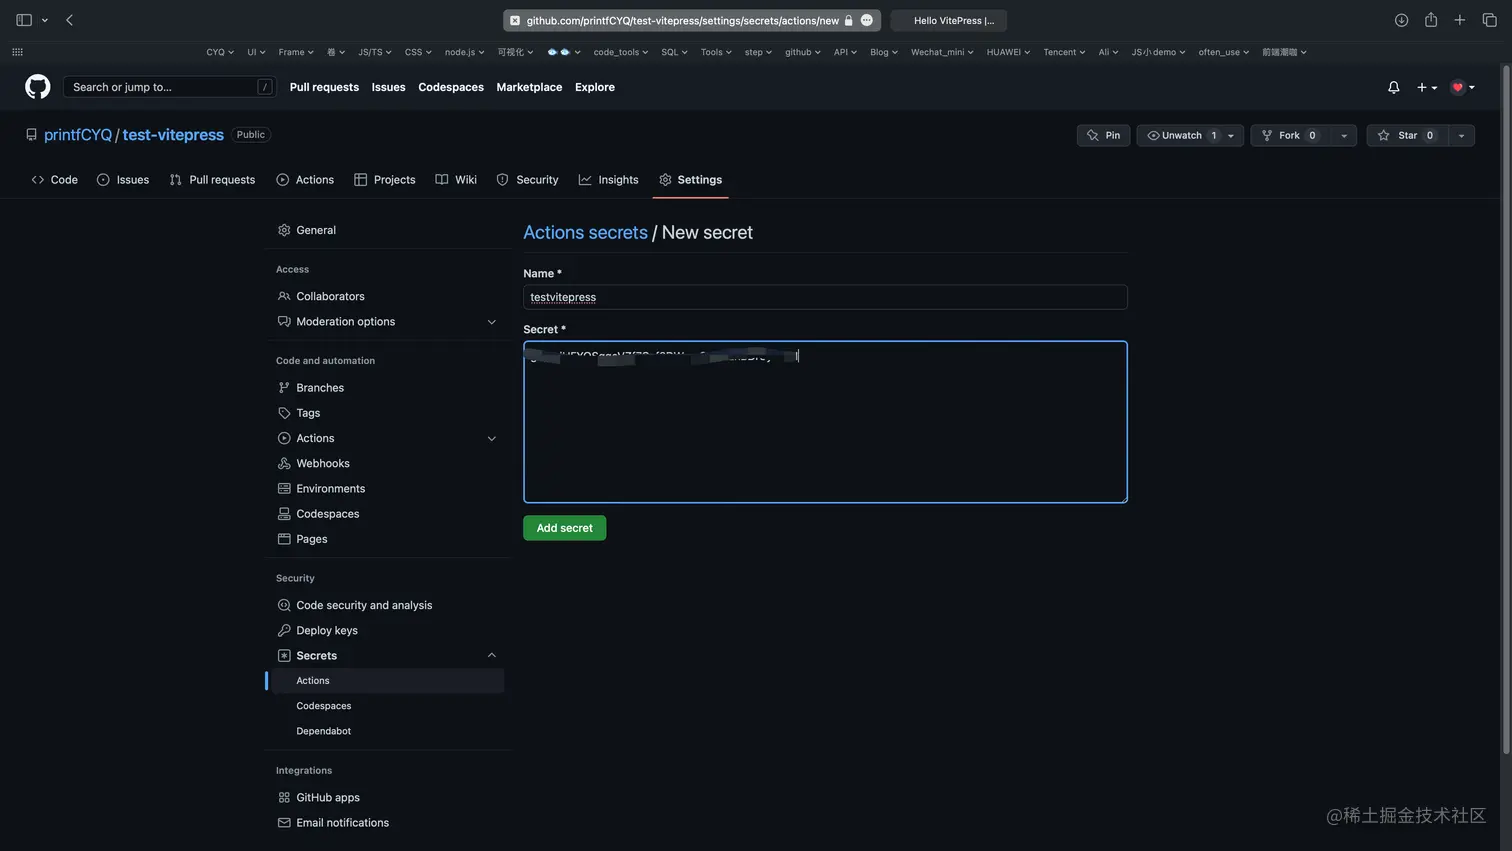Open the favorites grid icon
The height and width of the screenshot is (851, 1512).
tap(17, 52)
